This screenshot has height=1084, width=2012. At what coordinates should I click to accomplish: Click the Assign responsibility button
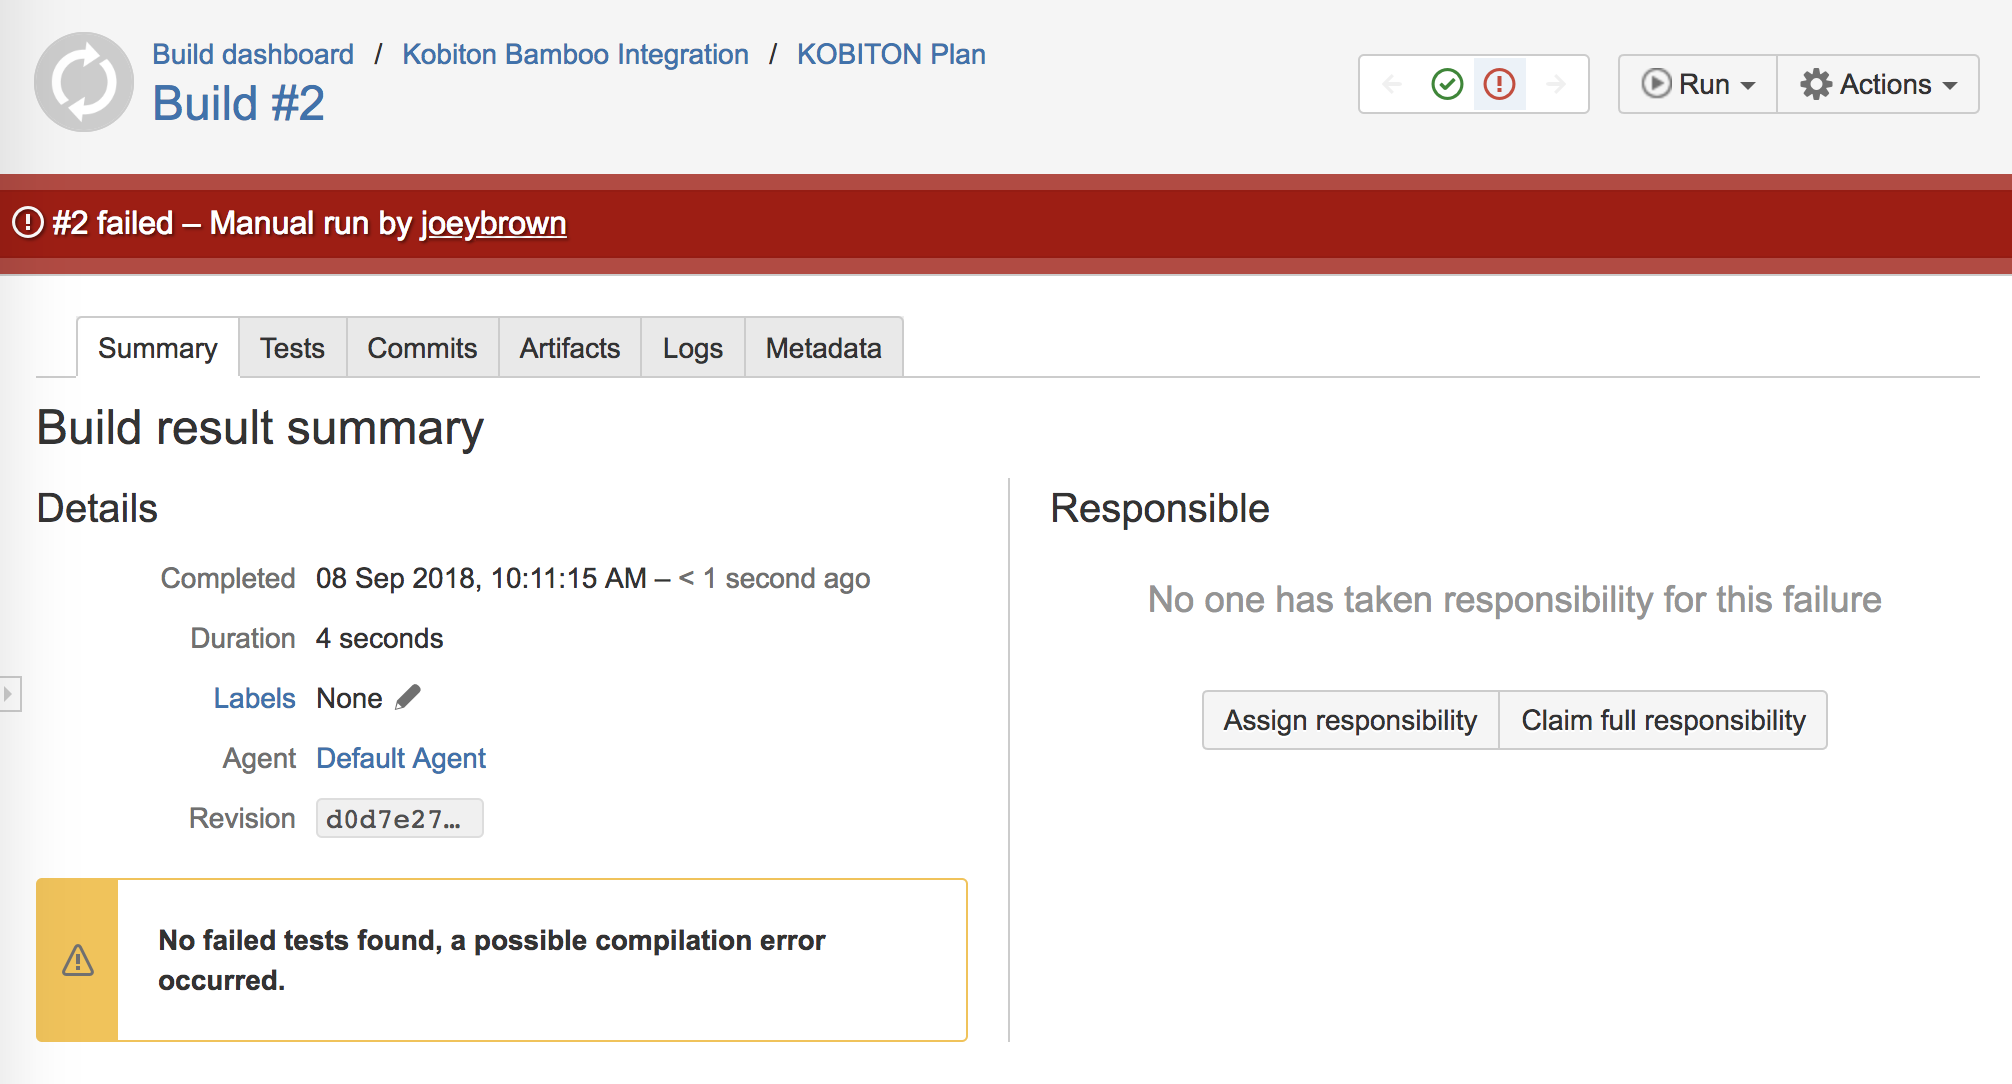[x=1350, y=720]
